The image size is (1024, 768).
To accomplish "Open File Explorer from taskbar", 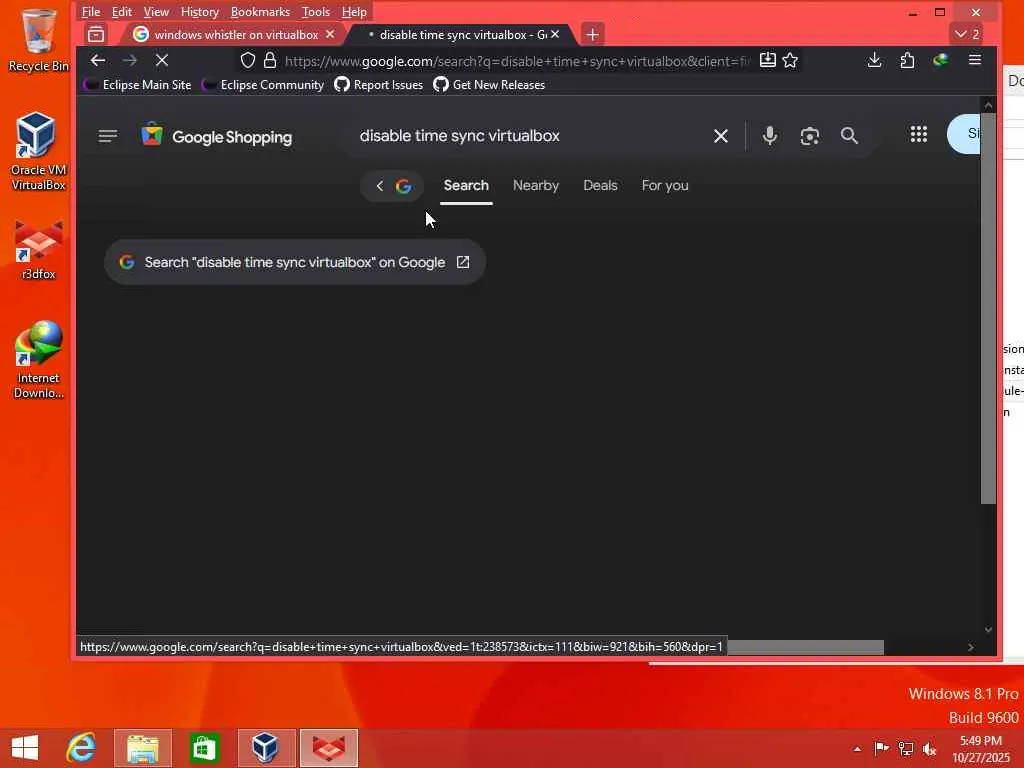I will point(143,748).
